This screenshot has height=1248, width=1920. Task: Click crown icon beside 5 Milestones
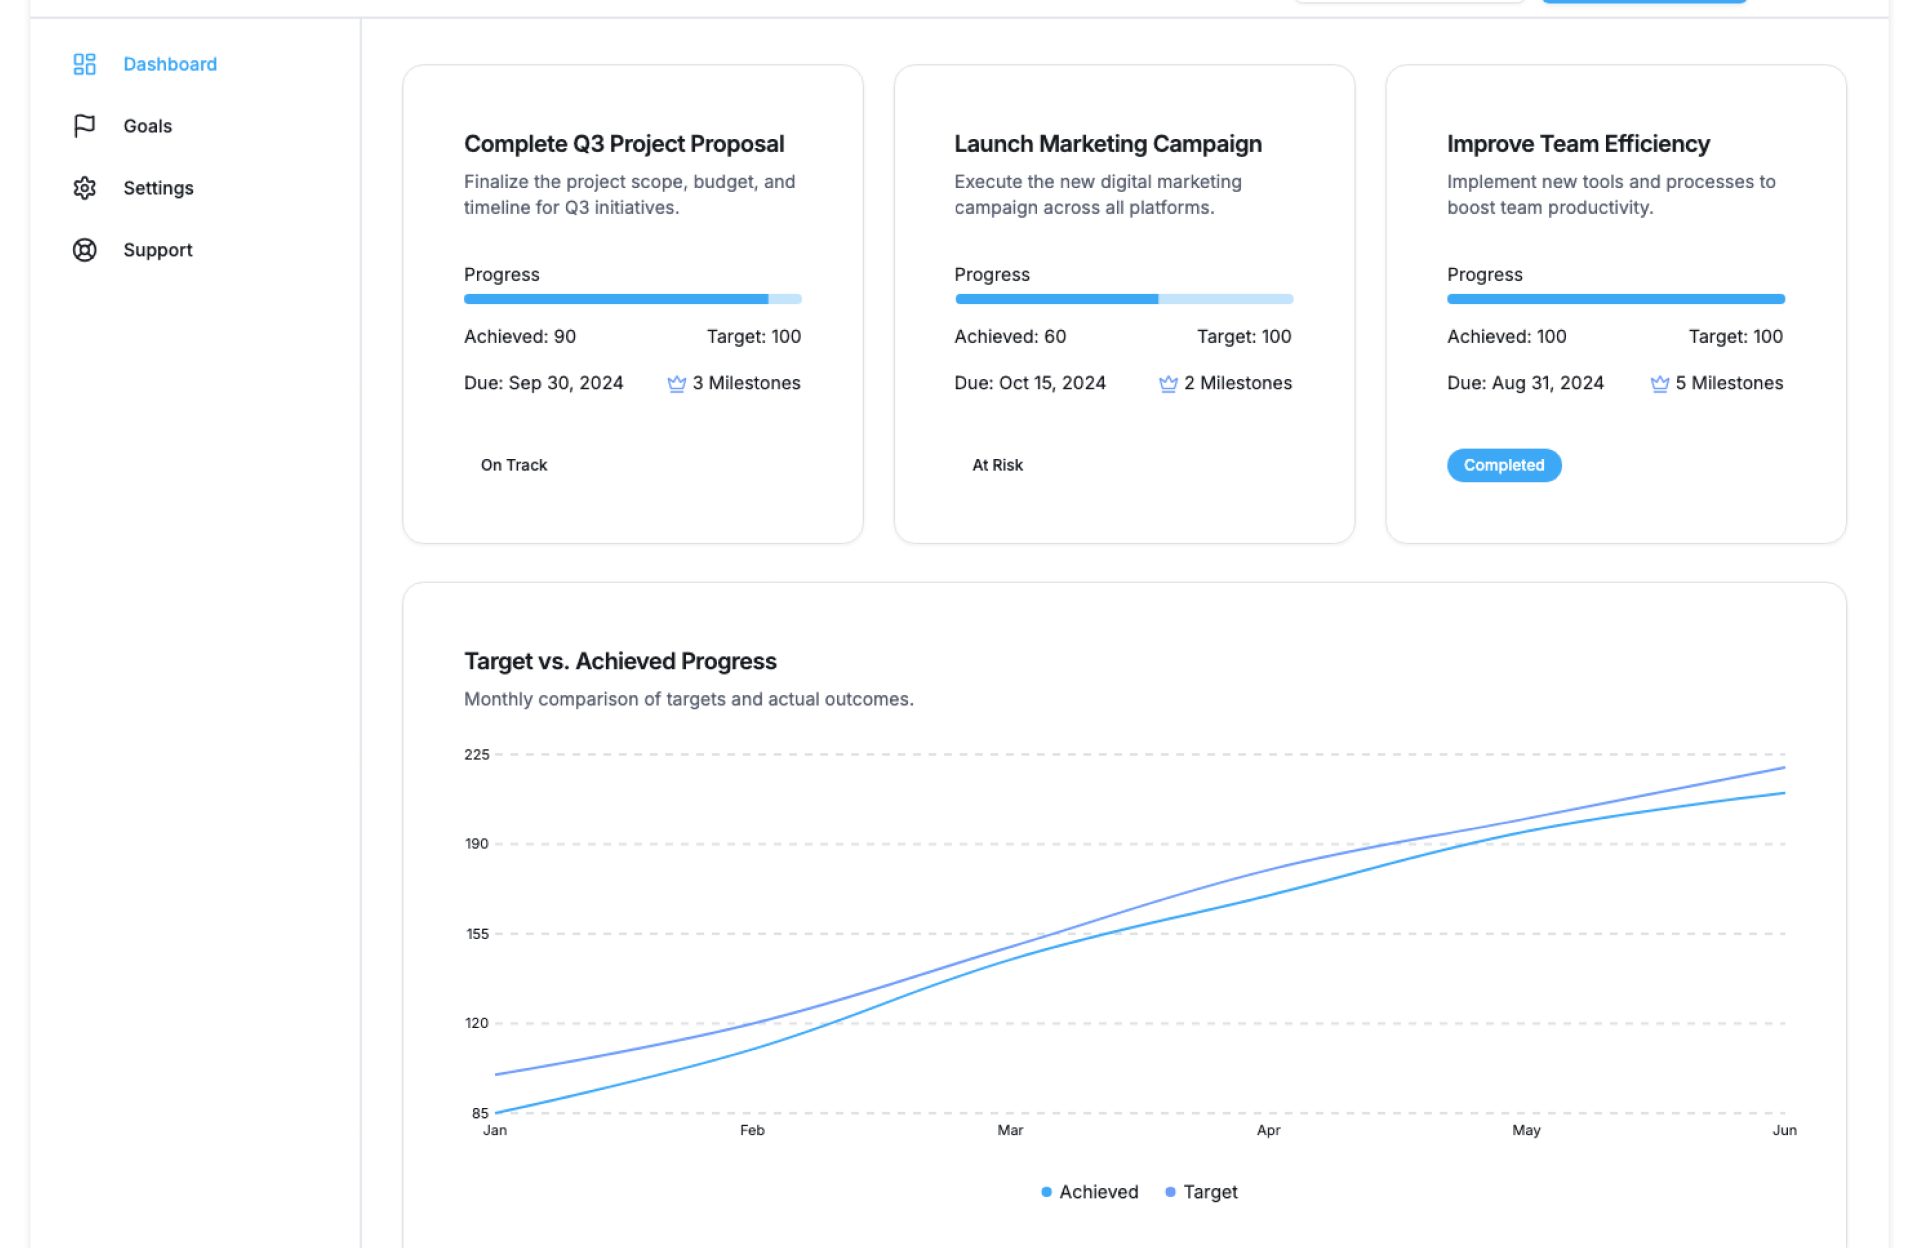tap(1659, 384)
